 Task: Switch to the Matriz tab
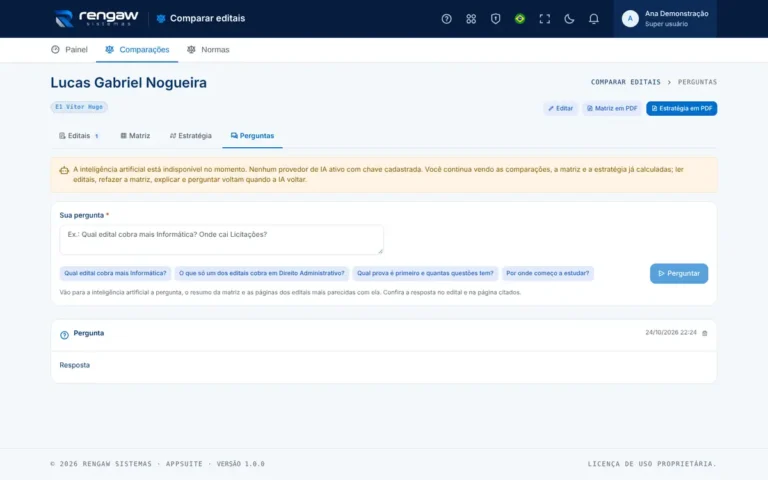[135, 136]
